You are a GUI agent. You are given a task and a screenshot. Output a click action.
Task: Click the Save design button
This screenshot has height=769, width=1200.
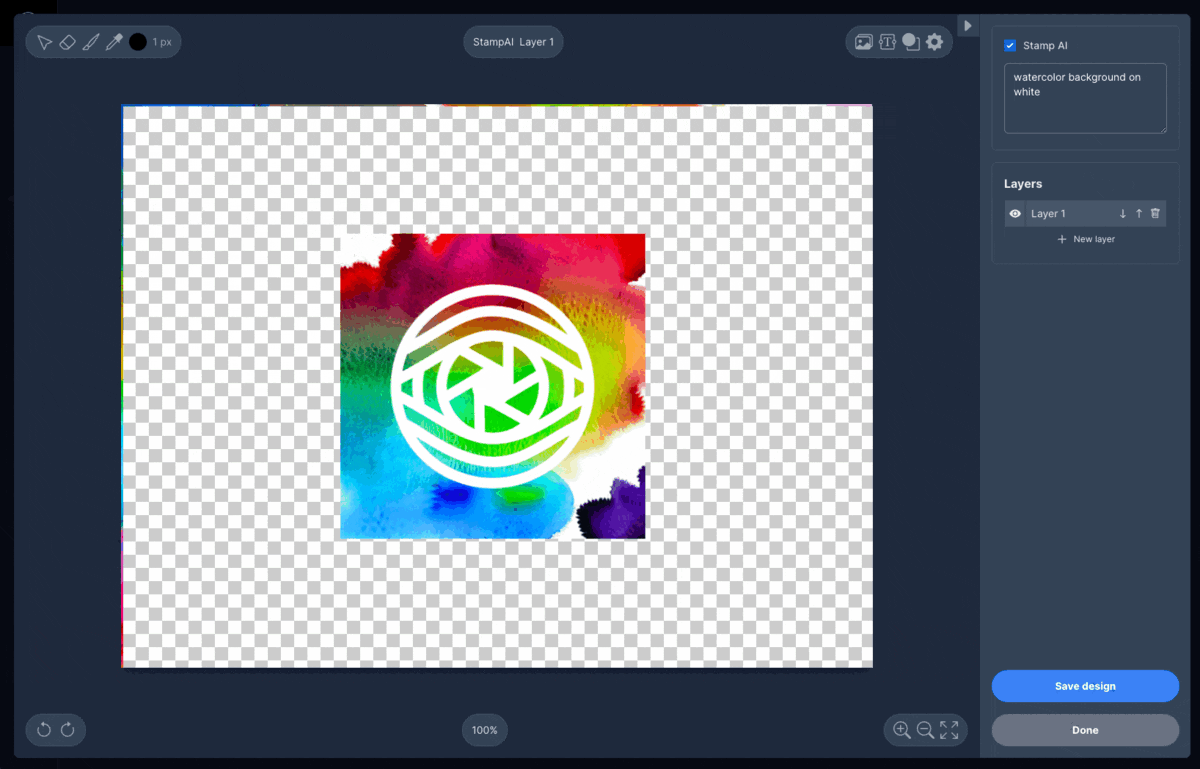pyautogui.click(x=1085, y=686)
